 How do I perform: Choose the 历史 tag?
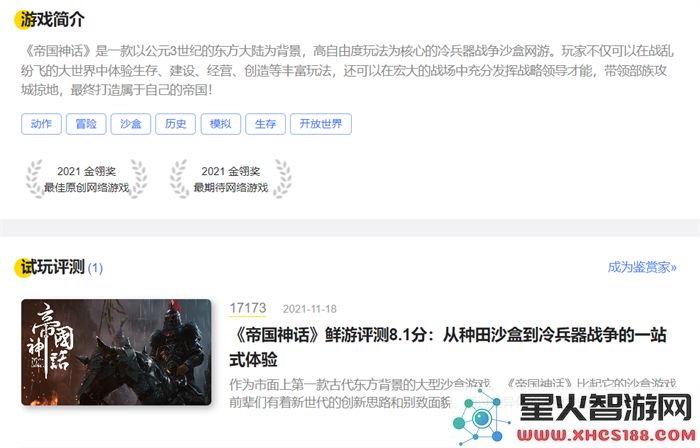(175, 124)
